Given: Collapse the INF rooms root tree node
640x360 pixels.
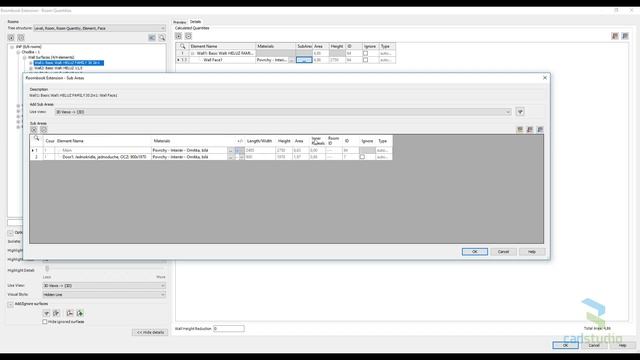Looking at the screenshot, I should tap(12, 47).
